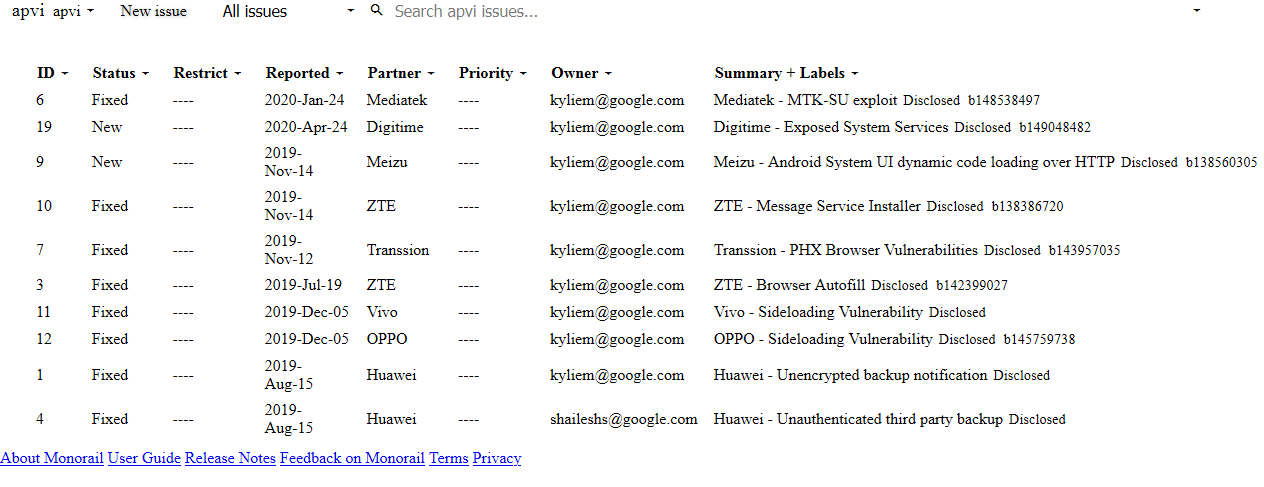Open the Reported column header menu
Viewport: 1264px width, 487px height.
(x=304, y=73)
